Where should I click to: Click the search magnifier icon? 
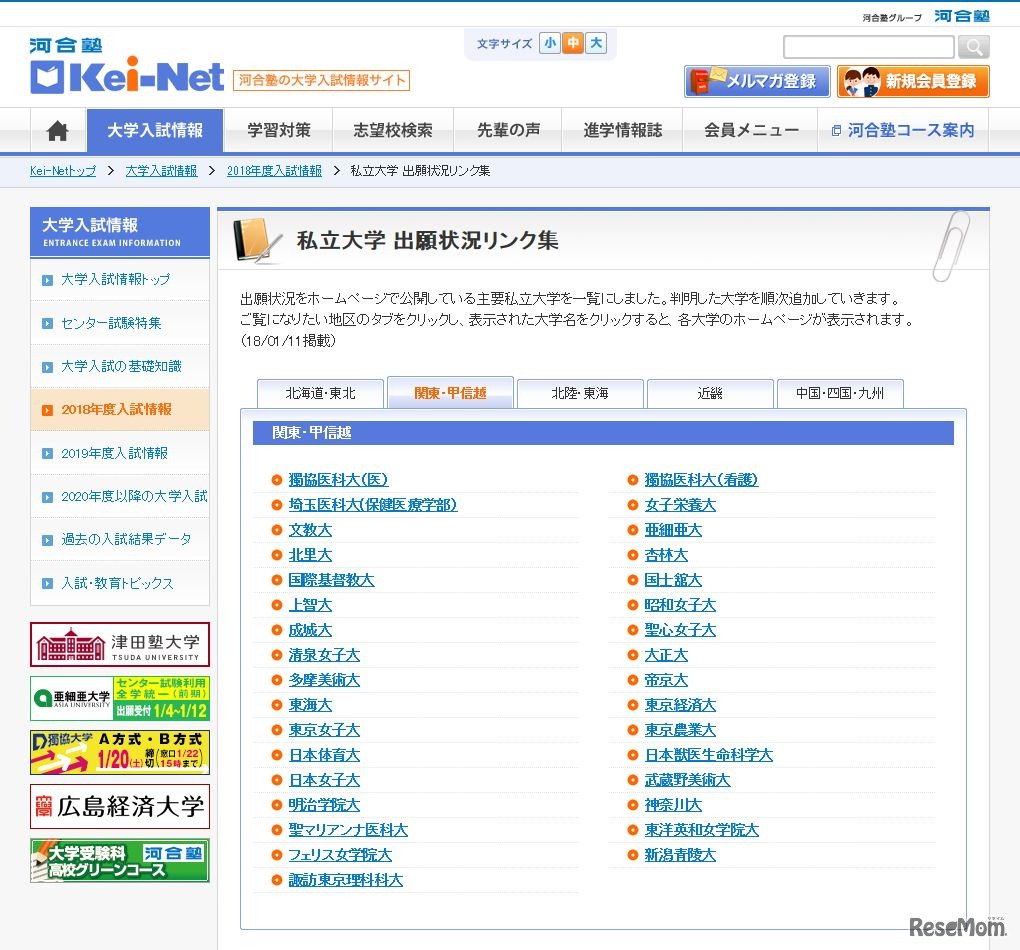tap(972, 46)
